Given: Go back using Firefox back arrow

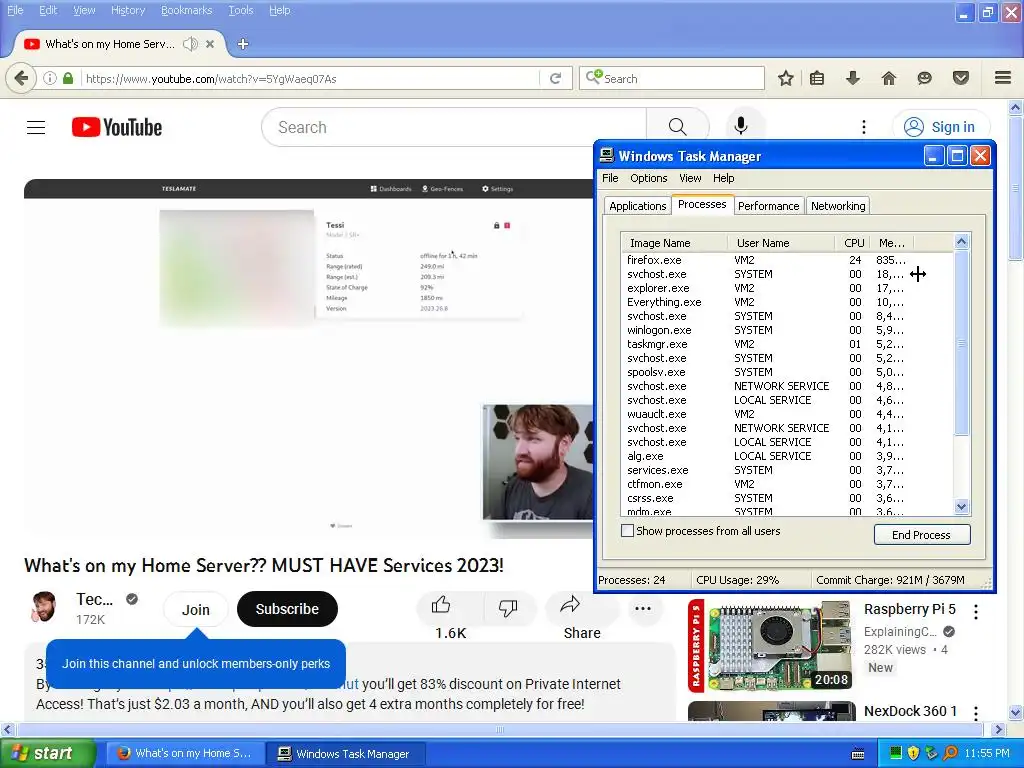Looking at the screenshot, I should 21,78.
